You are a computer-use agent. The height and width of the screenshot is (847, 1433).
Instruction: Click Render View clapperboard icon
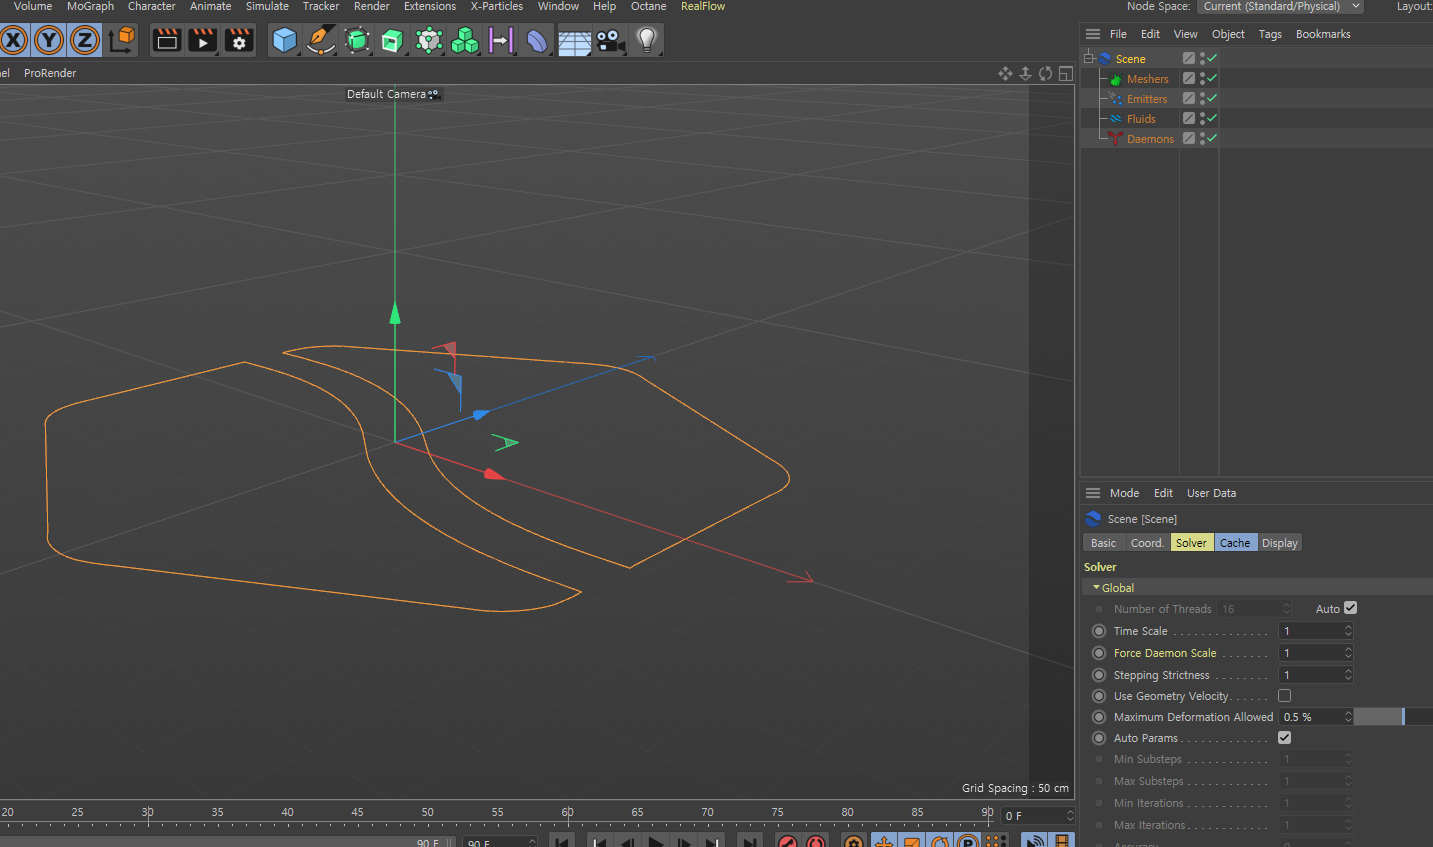coord(167,40)
